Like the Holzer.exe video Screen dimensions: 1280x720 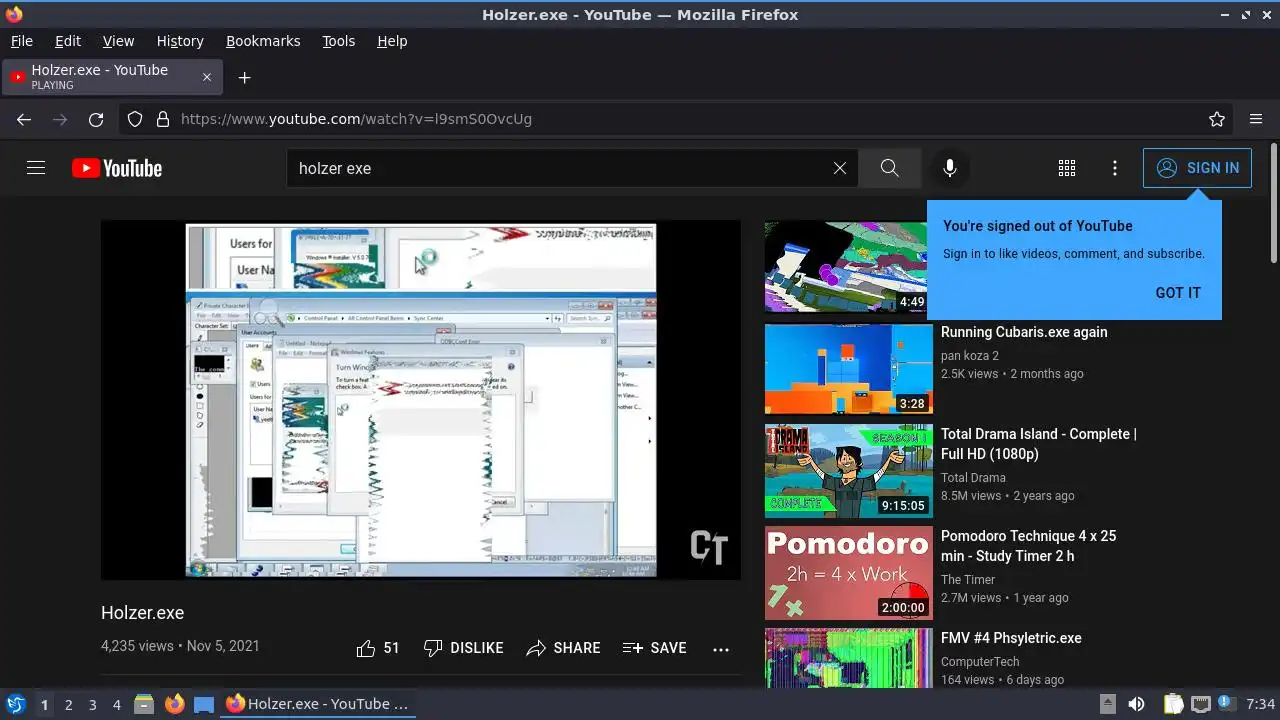click(377, 648)
